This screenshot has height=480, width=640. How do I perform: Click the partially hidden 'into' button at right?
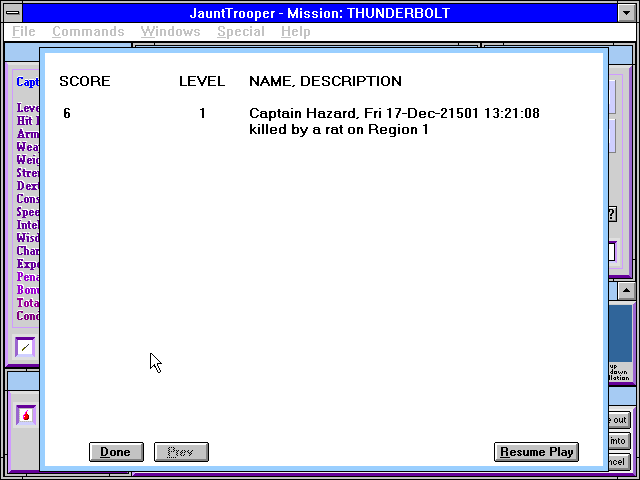pyautogui.click(x=619, y=441)
